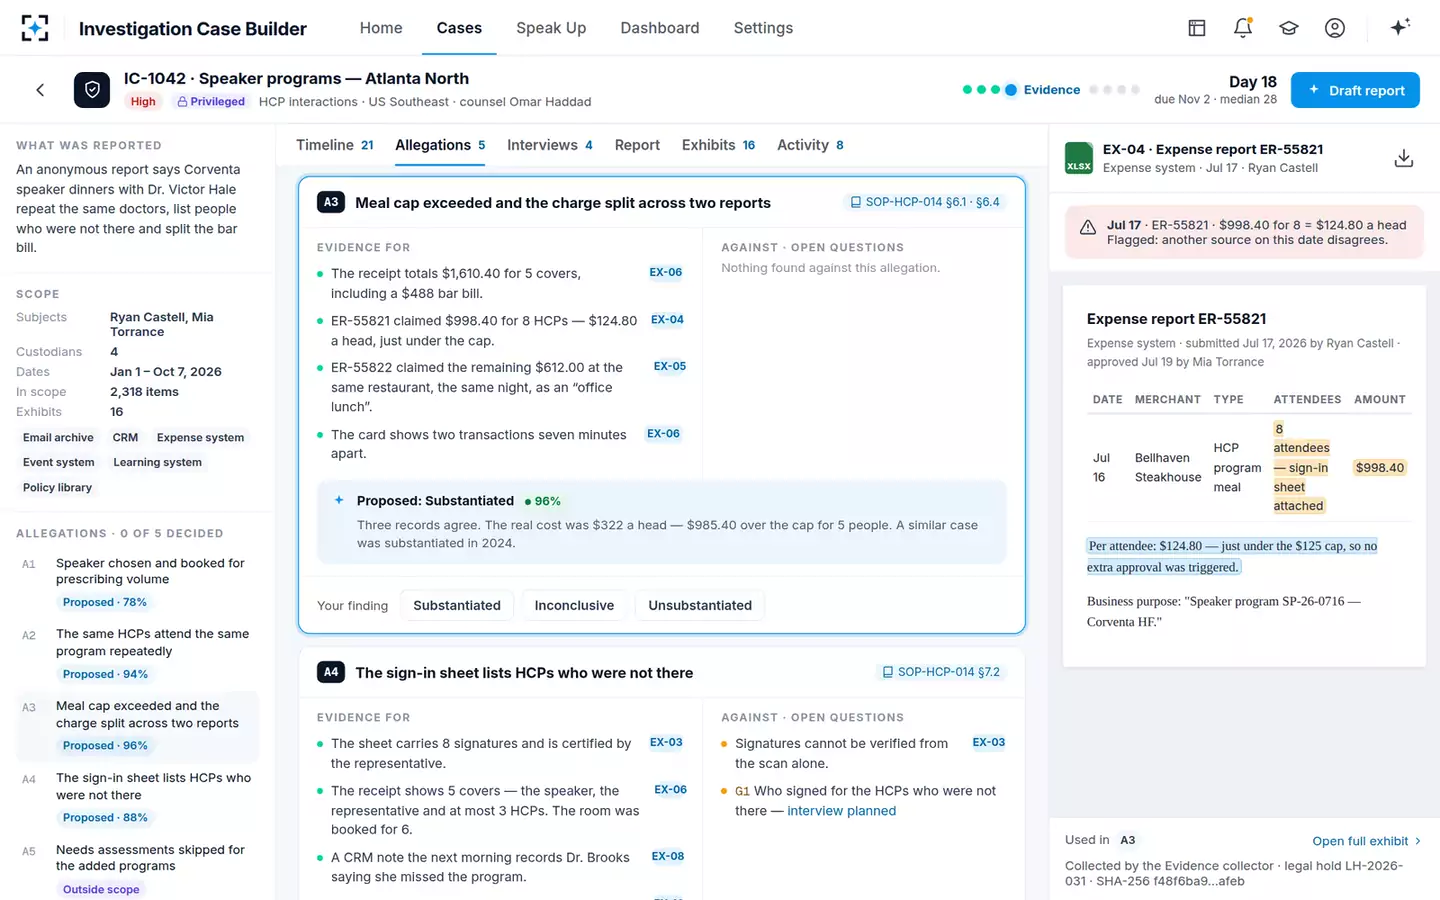The image size is (1440, 900).
Task: Open Dashboard from top navigation
Action: click(660, 28)
